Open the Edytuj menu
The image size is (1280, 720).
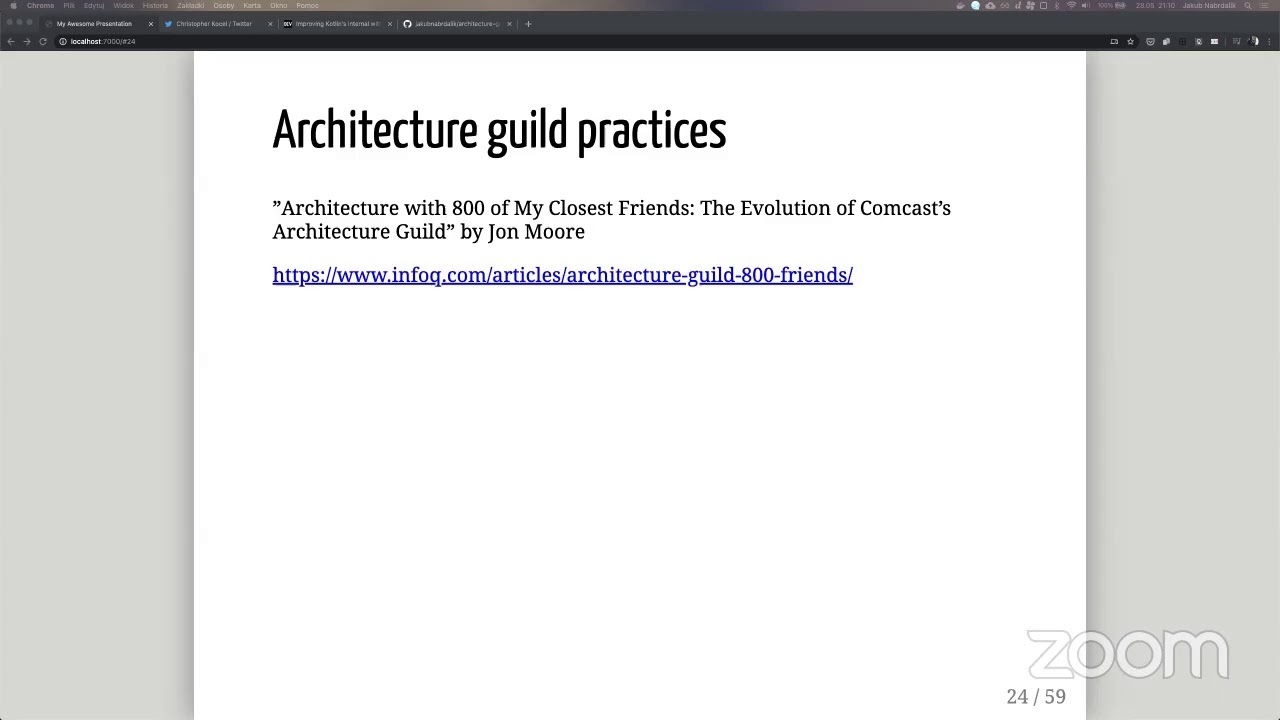(x=94, y=5)
